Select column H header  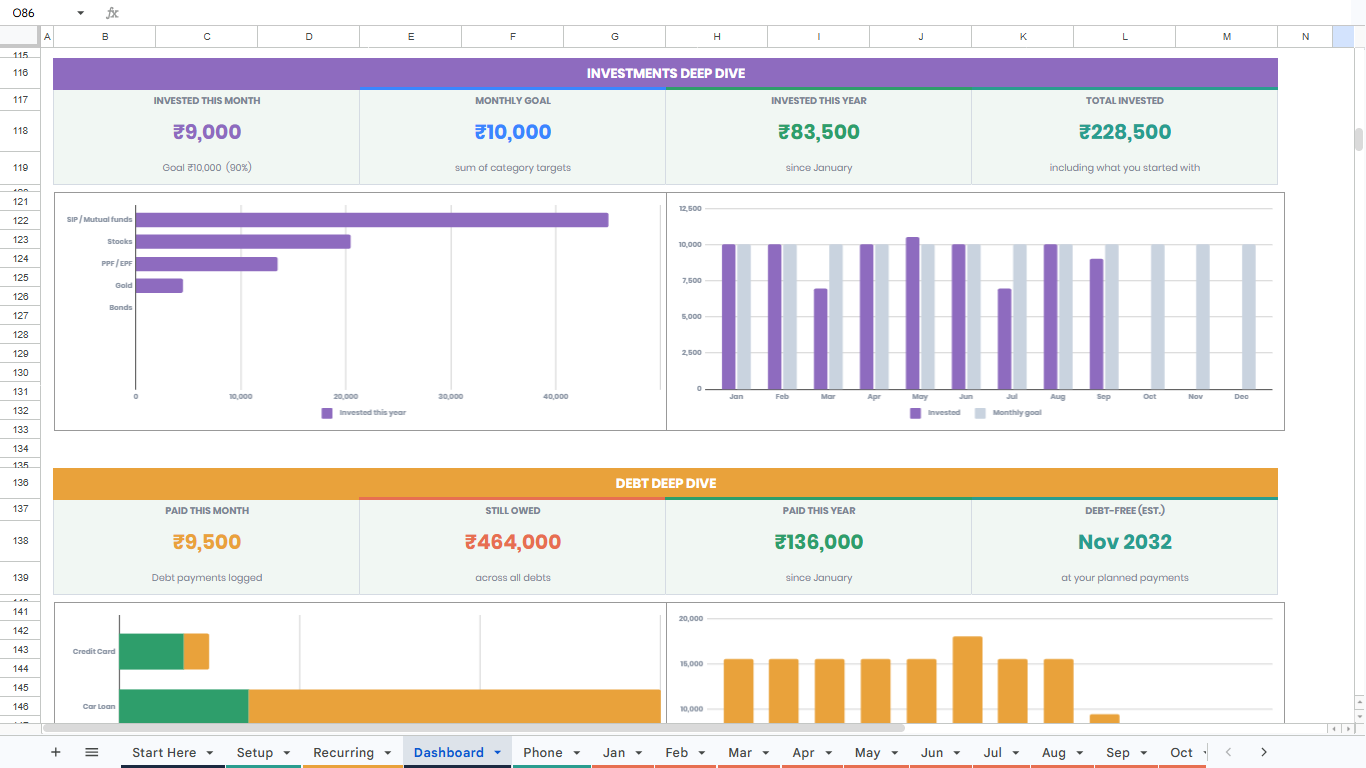point(717,36)
